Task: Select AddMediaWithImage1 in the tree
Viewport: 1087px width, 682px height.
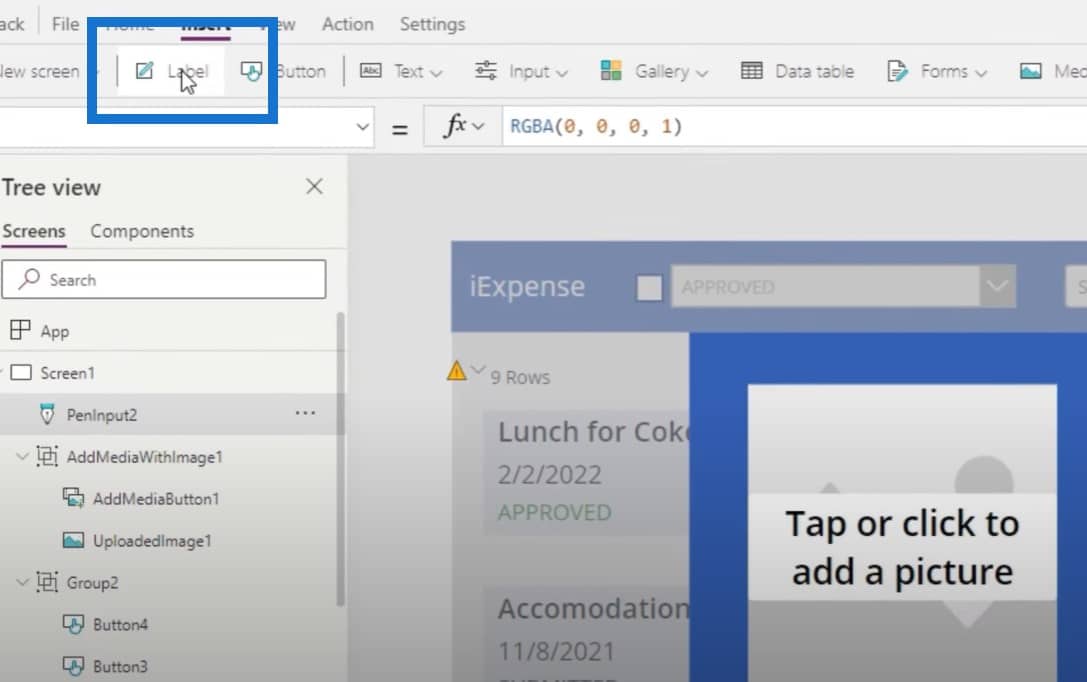Action: click(144, 457)
